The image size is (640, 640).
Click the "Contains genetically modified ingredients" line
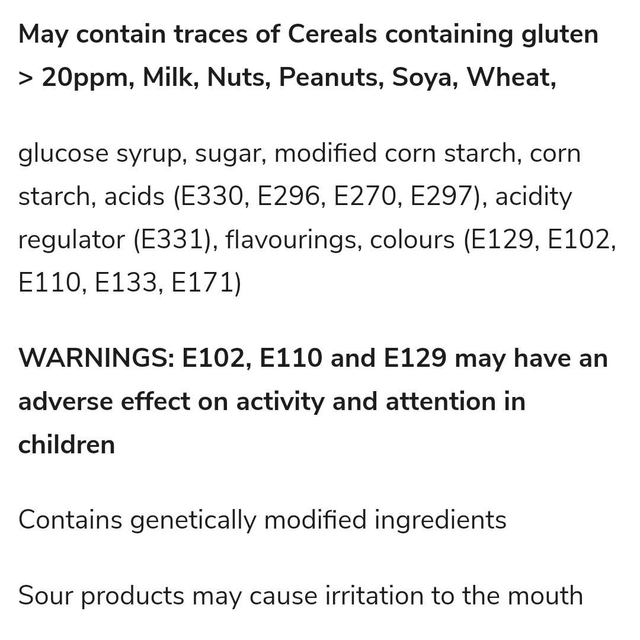click(262, 520)
